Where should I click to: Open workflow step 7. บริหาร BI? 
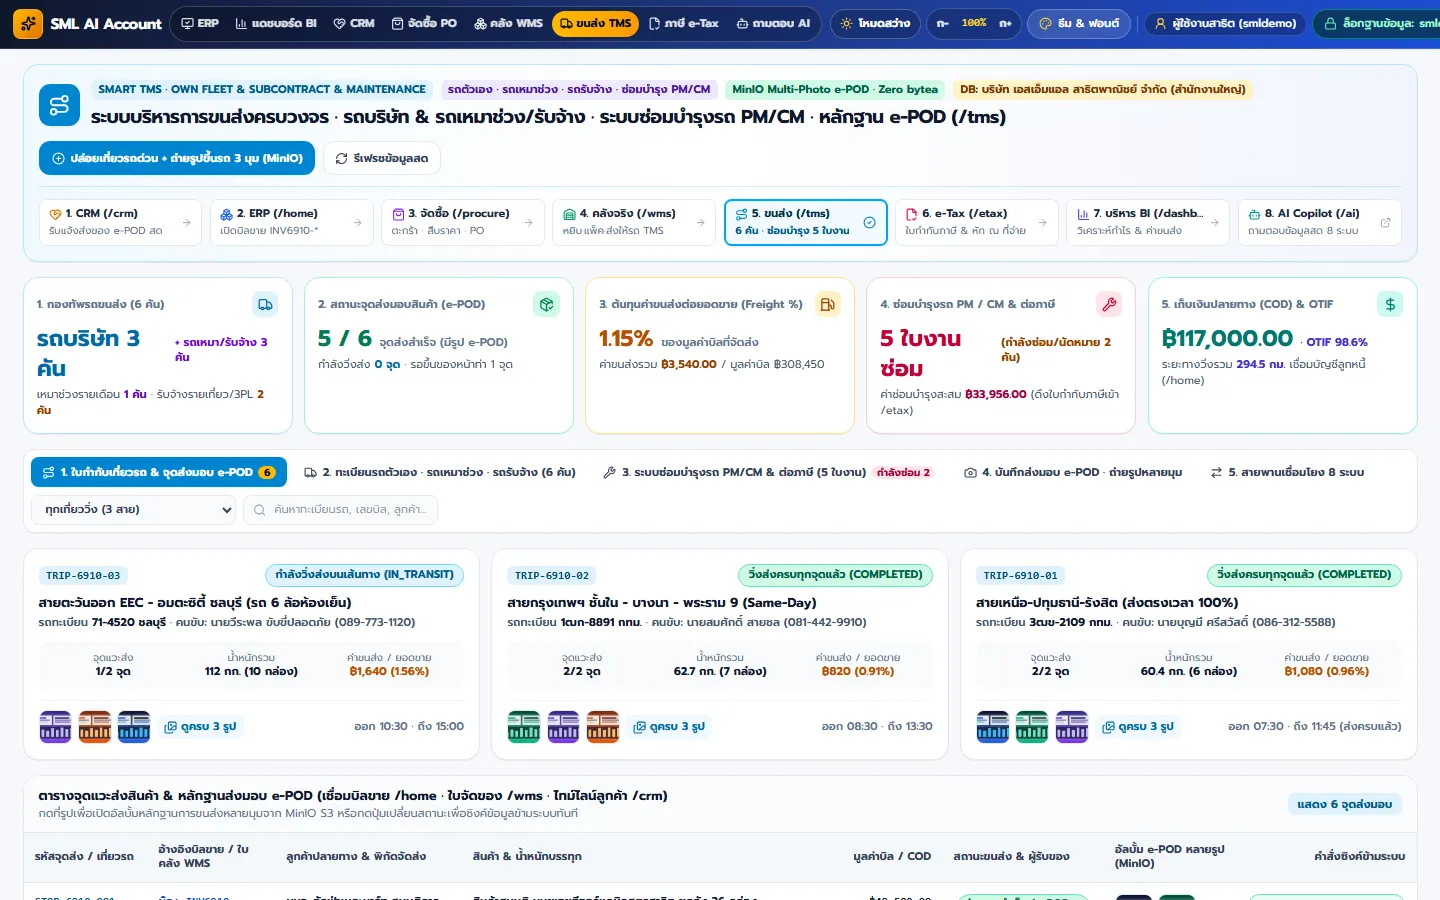1148,222
